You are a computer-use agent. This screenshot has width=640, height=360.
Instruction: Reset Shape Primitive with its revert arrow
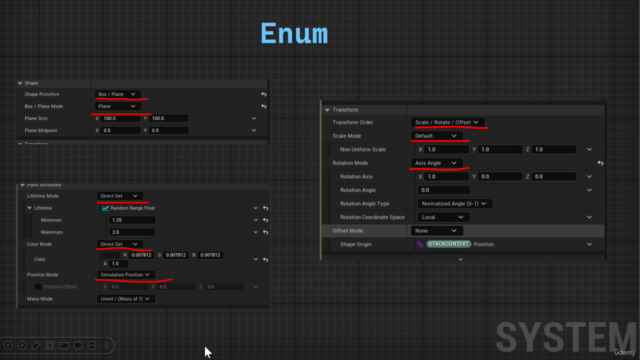coord(264,94)
